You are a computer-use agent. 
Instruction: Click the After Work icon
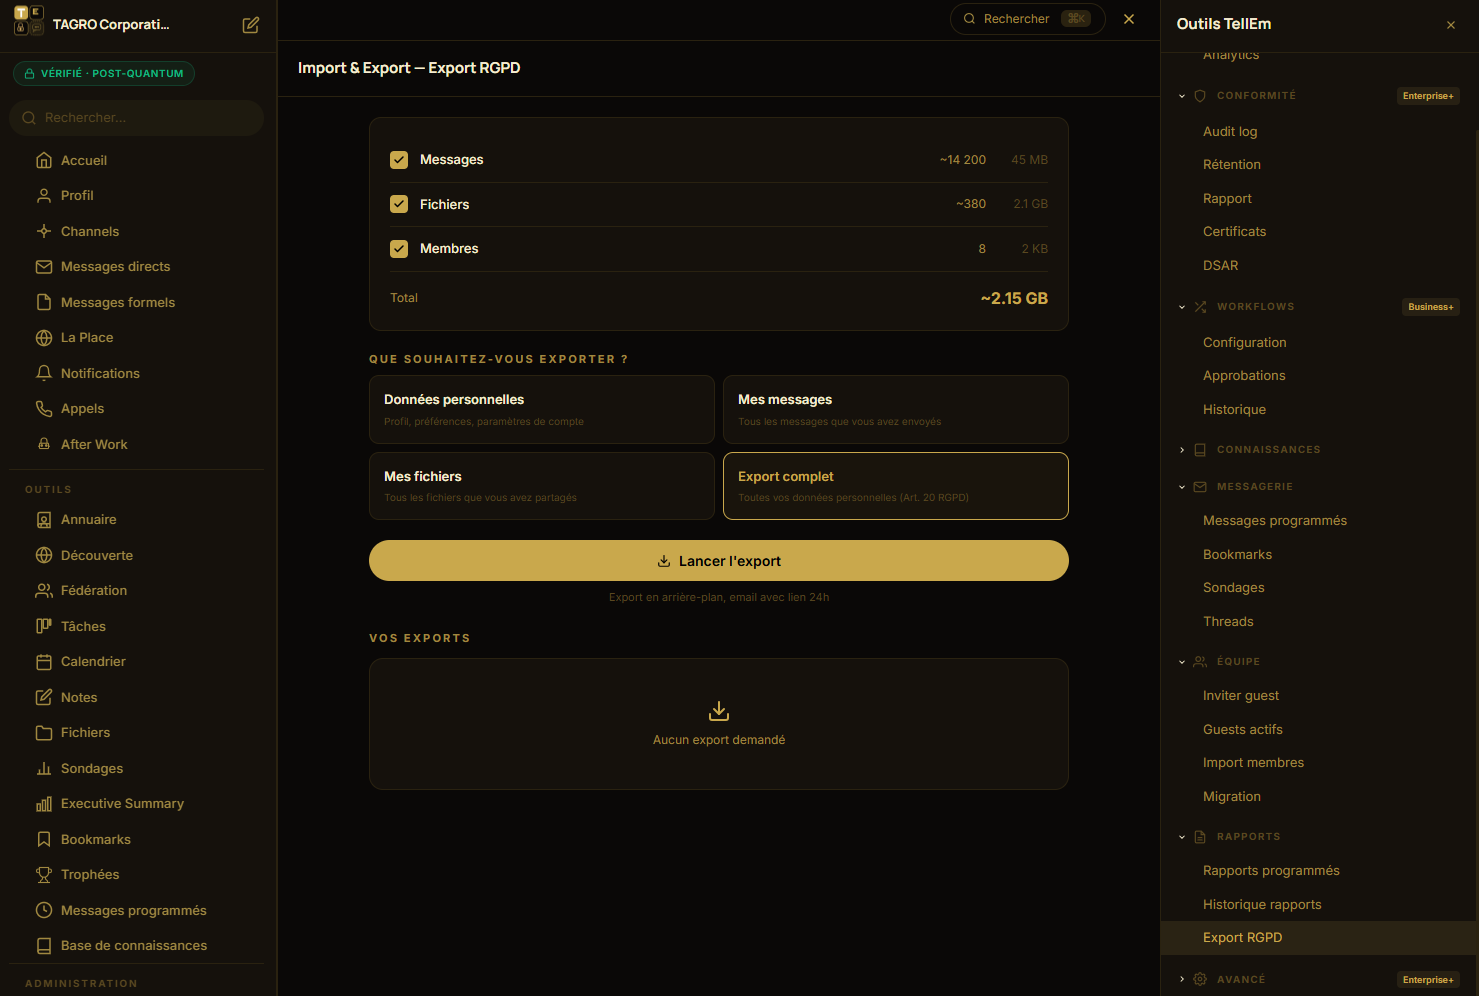(44, 444)
